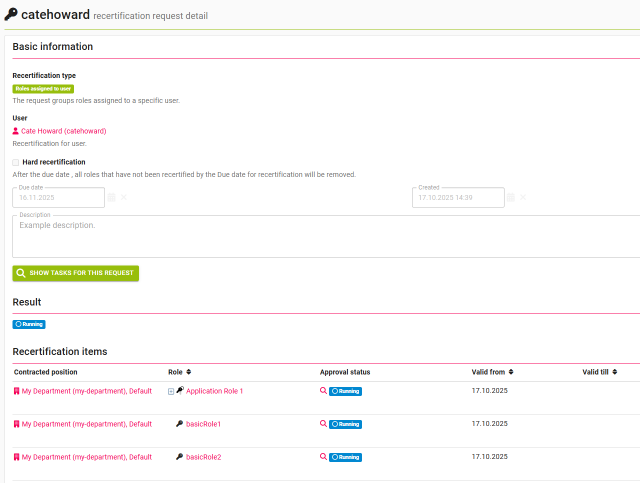Image resolution: width=640 pixels, height=483 pixels.
Task: Open the Cate Howard (catehoward) user link
Action: point(64,131)
